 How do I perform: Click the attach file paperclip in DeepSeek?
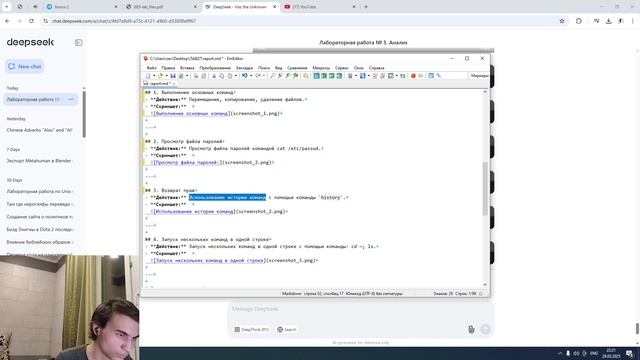tap(471, 329)
